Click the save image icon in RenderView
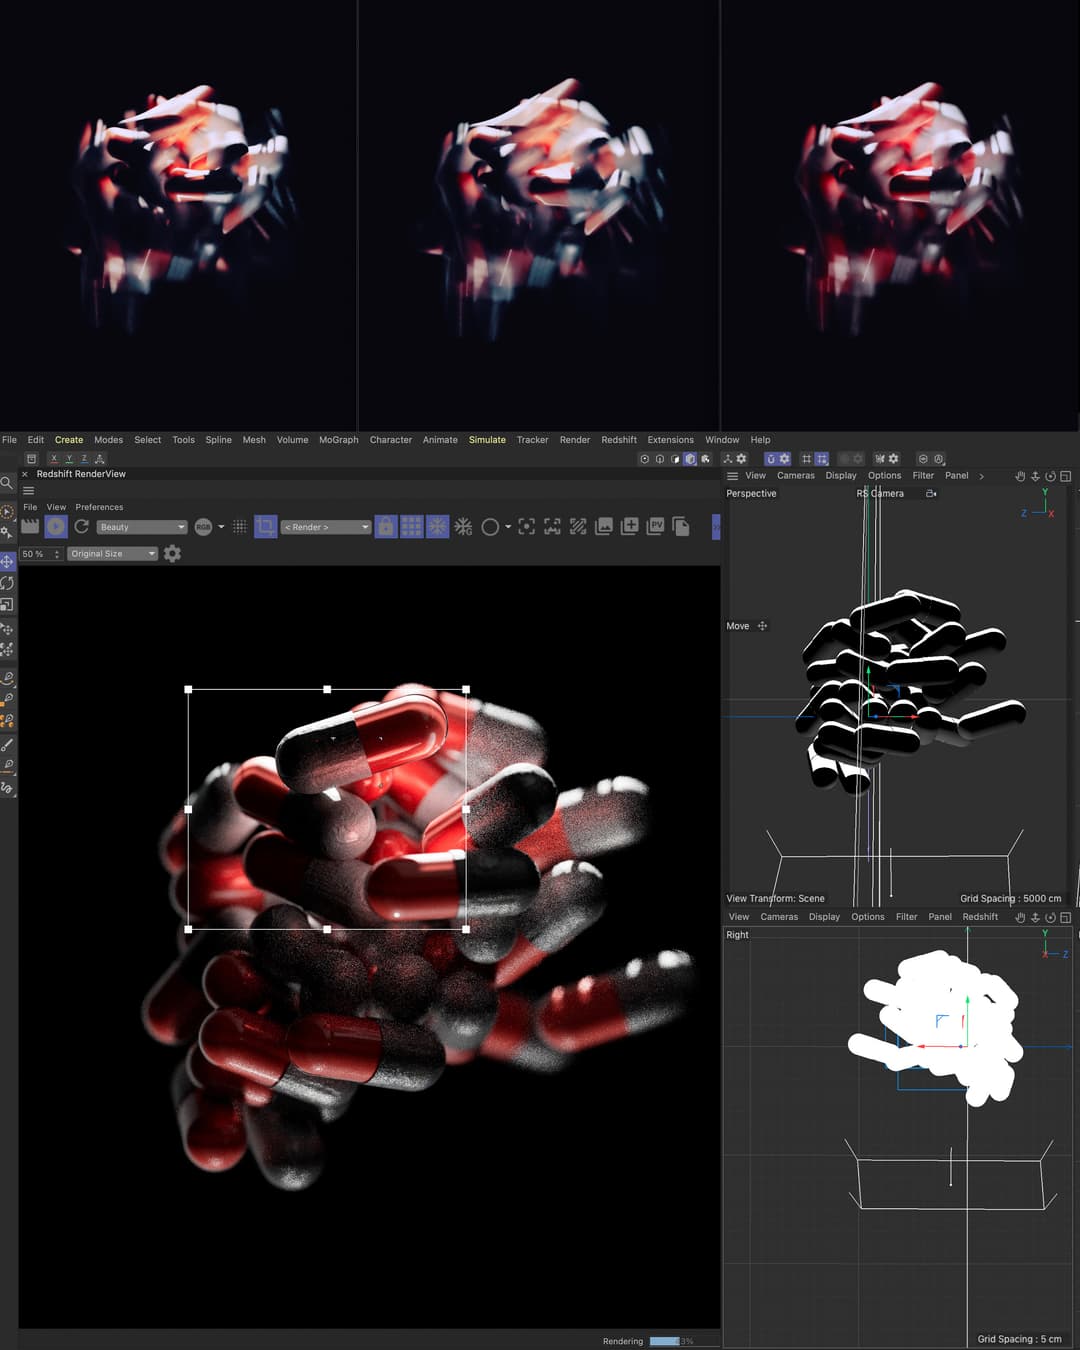Image resolution: width=1080 pixels, height=1350 pixels. [604, 527]
